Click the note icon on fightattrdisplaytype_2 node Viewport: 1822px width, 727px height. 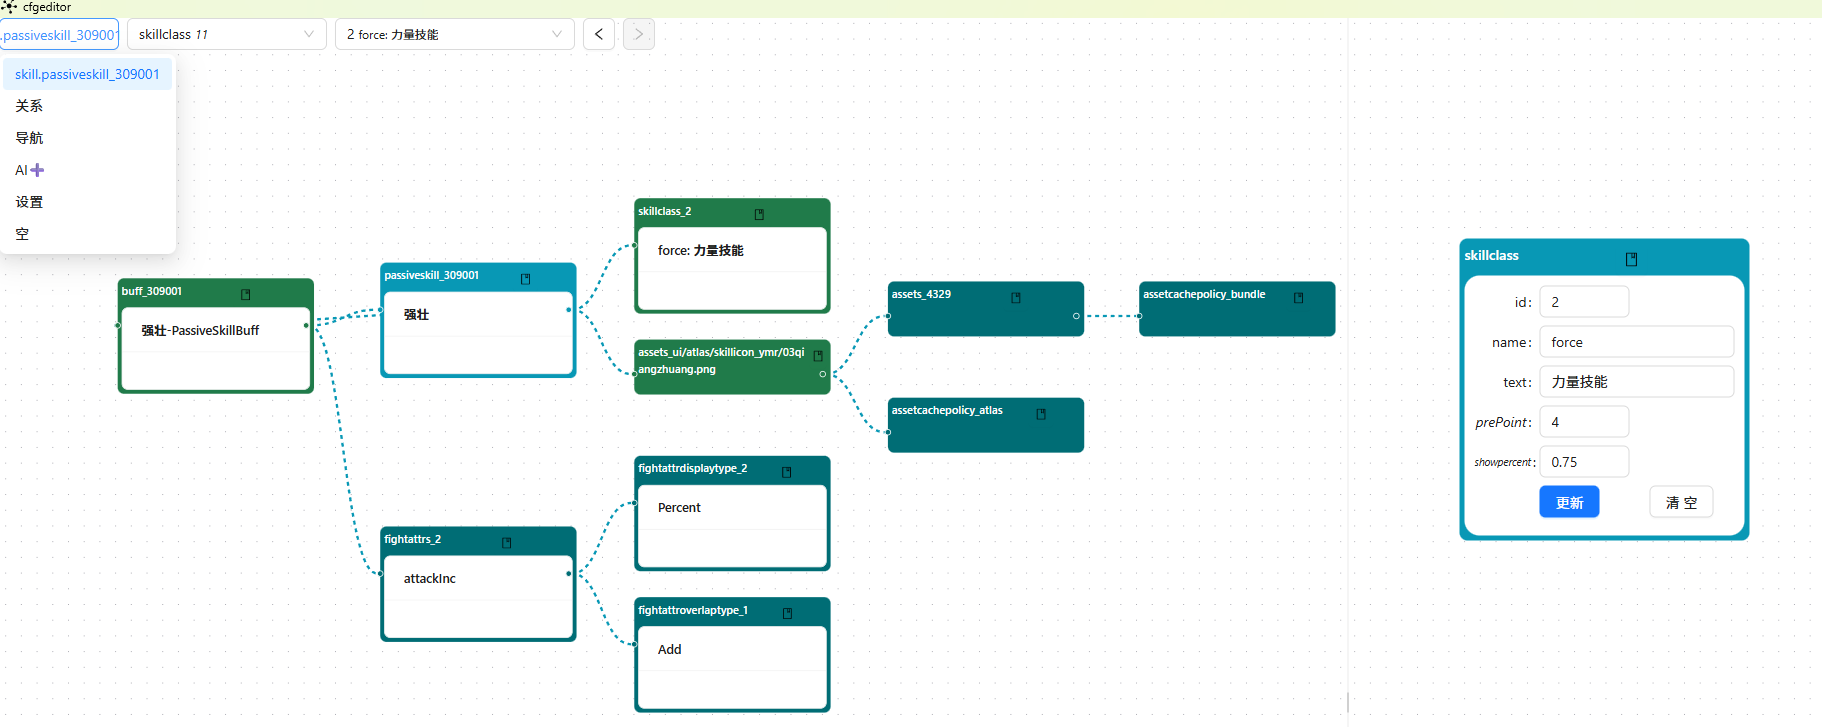(x=786, y=471)
